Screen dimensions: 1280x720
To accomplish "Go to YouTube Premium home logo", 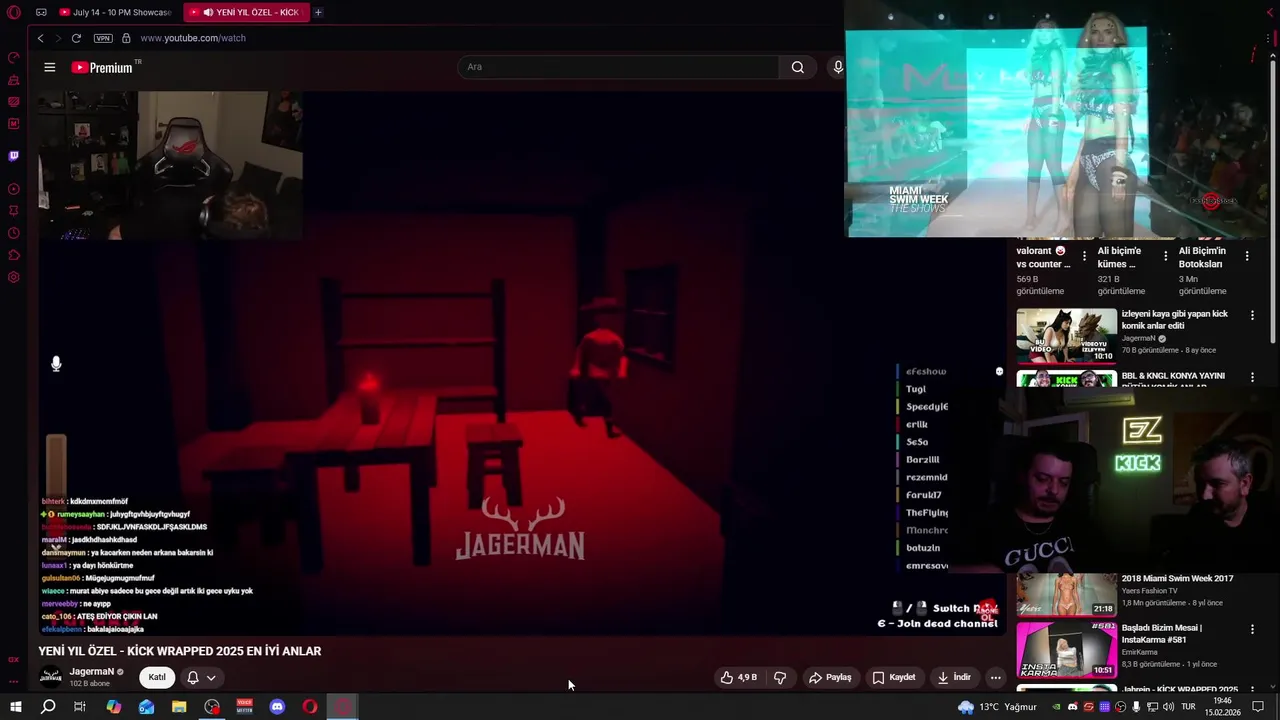I will click(102, 67).
